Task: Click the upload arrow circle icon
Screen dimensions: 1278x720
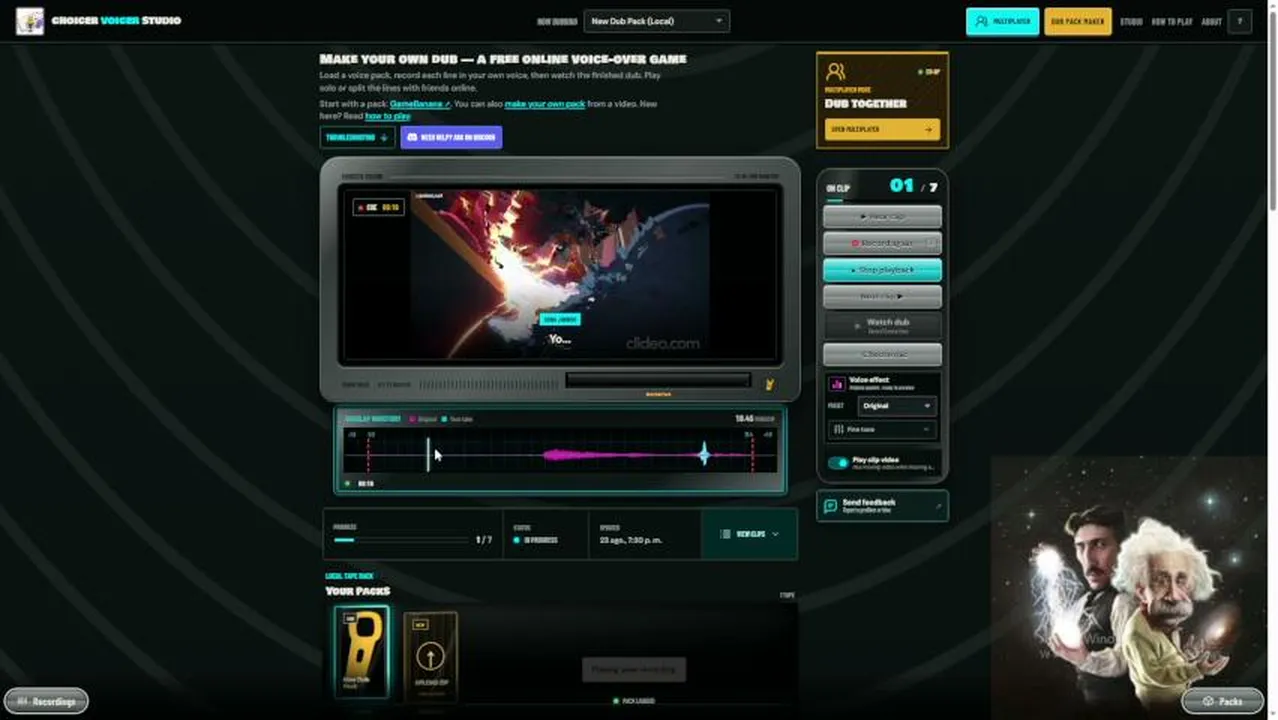Action: (x=430, y=658)
